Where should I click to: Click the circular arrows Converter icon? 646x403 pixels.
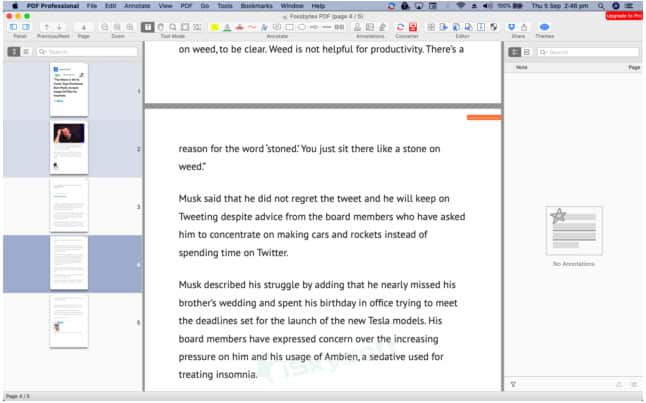[400, 27]
